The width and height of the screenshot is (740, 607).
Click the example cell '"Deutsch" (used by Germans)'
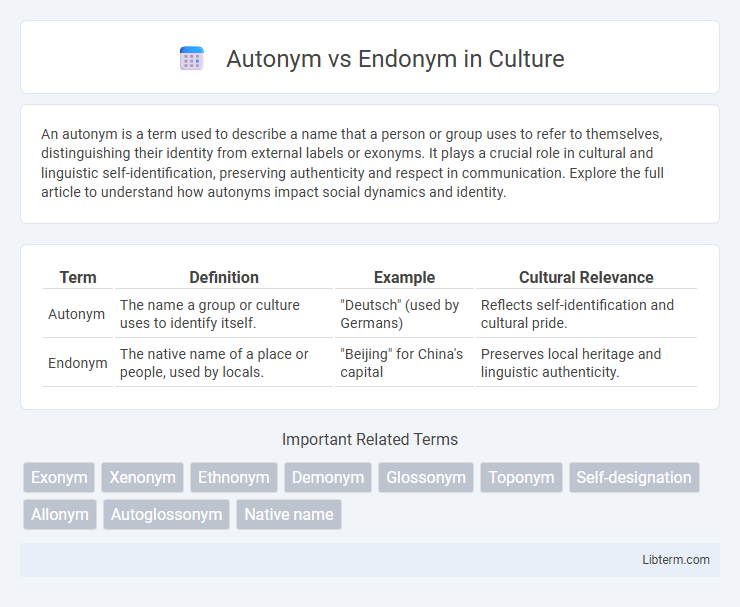point(404,314)
